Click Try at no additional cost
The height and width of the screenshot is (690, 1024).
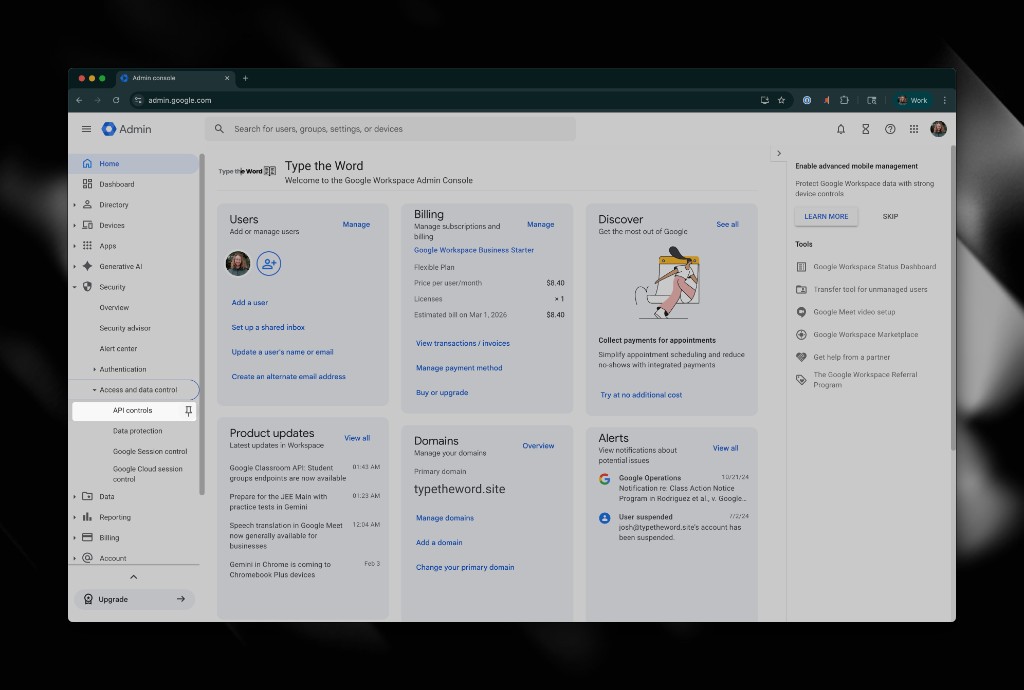(641, 395)
